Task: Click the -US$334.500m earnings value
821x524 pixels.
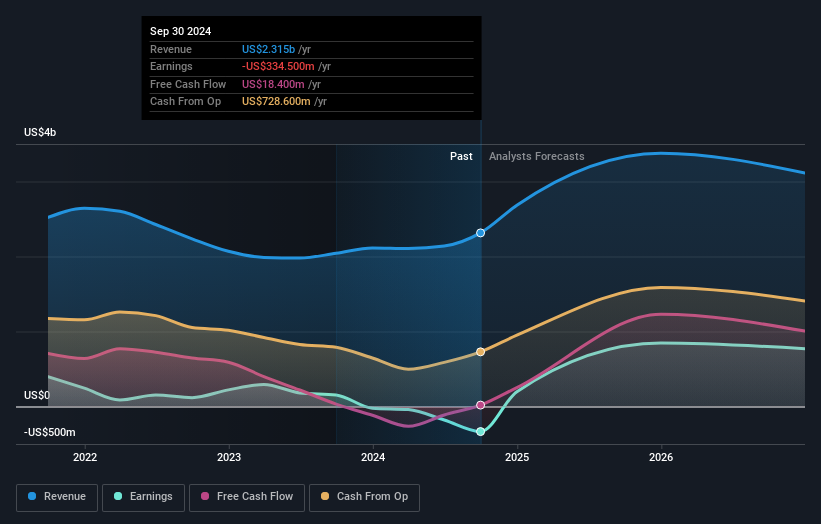Action: (278, 66)
